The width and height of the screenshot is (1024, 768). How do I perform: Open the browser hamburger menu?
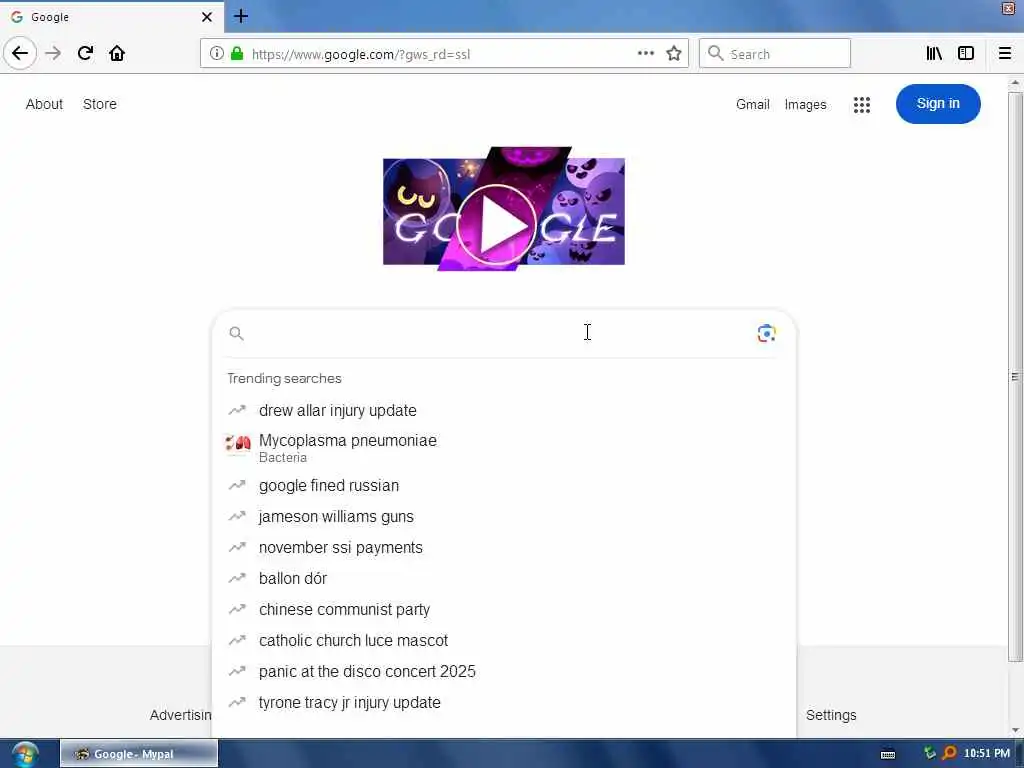1005,54
